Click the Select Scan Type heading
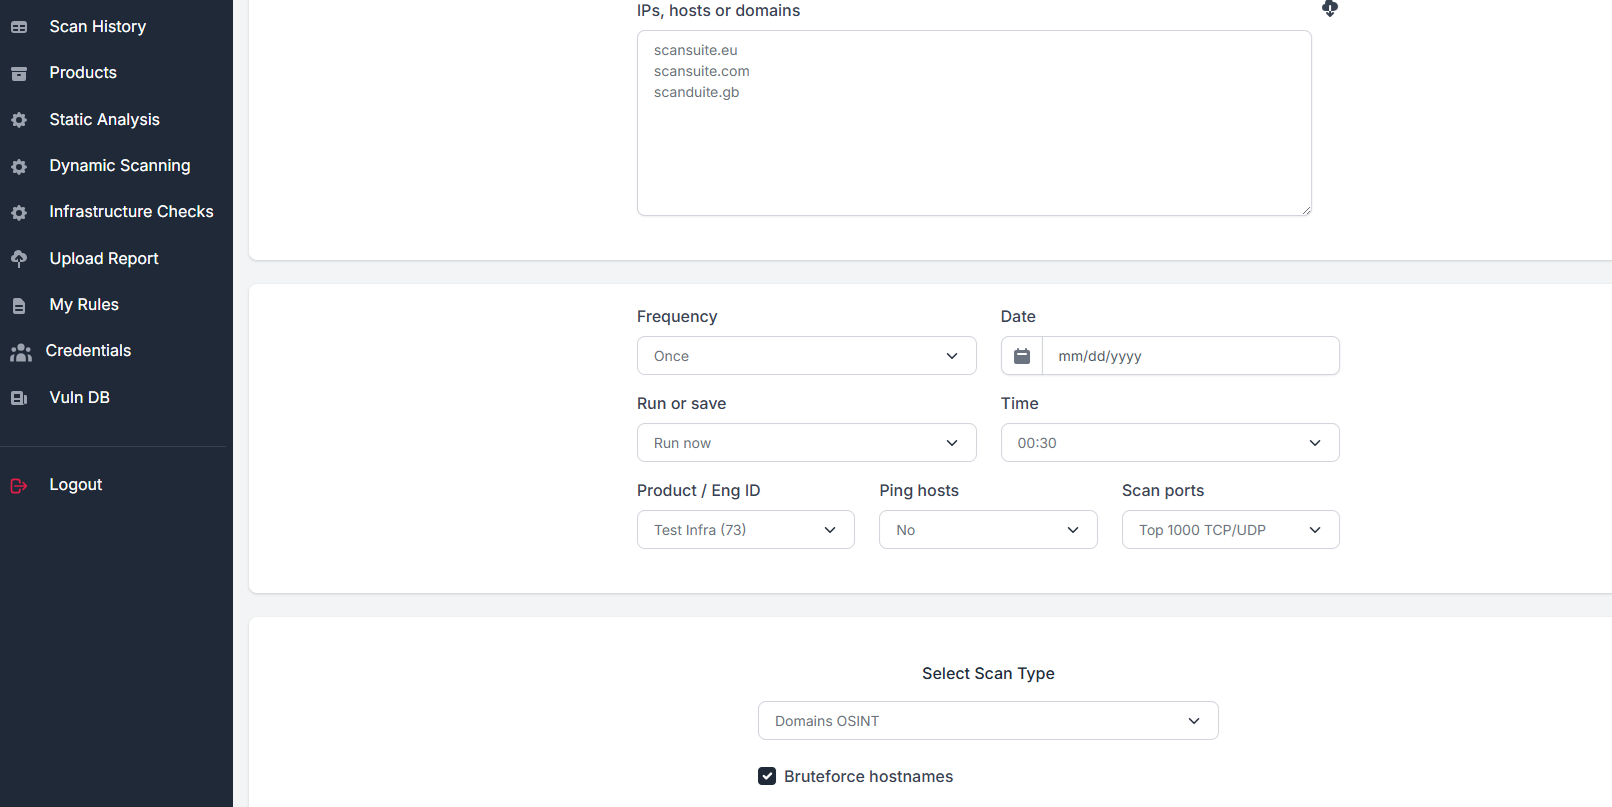This screenshot has width=1612, height=807. [x=988, y=674]
